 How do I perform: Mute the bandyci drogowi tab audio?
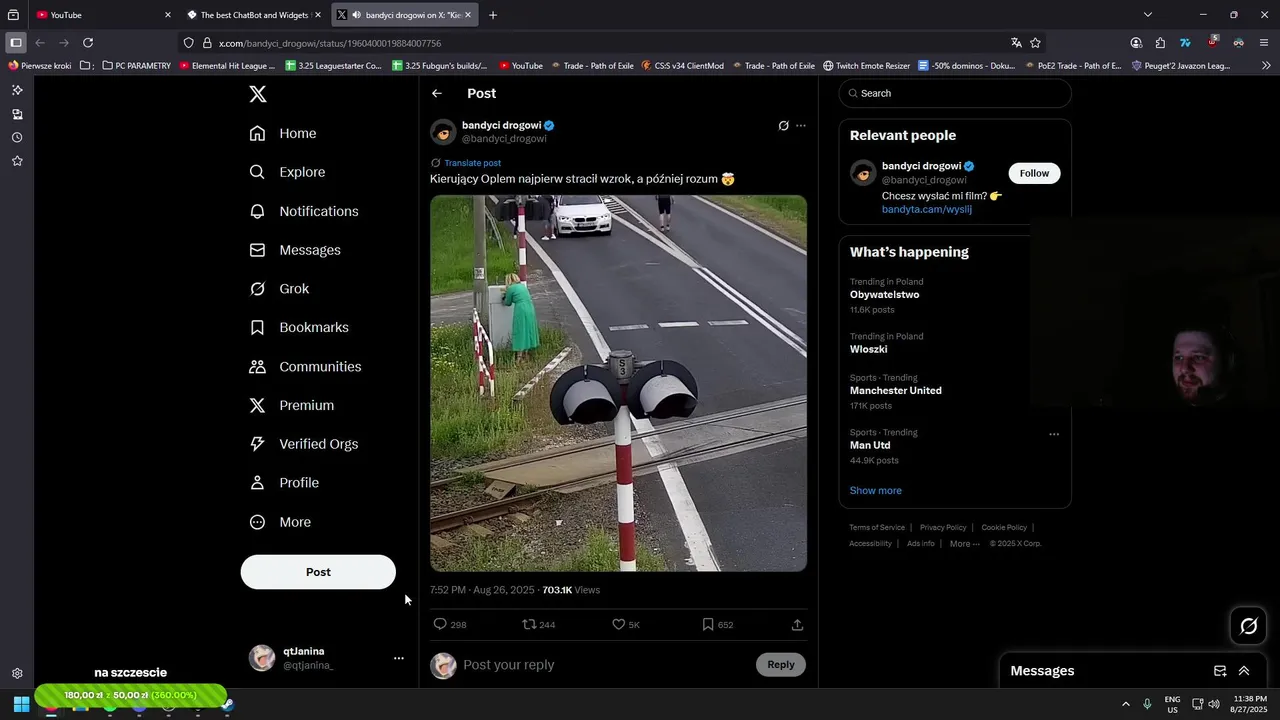[357, 15]
